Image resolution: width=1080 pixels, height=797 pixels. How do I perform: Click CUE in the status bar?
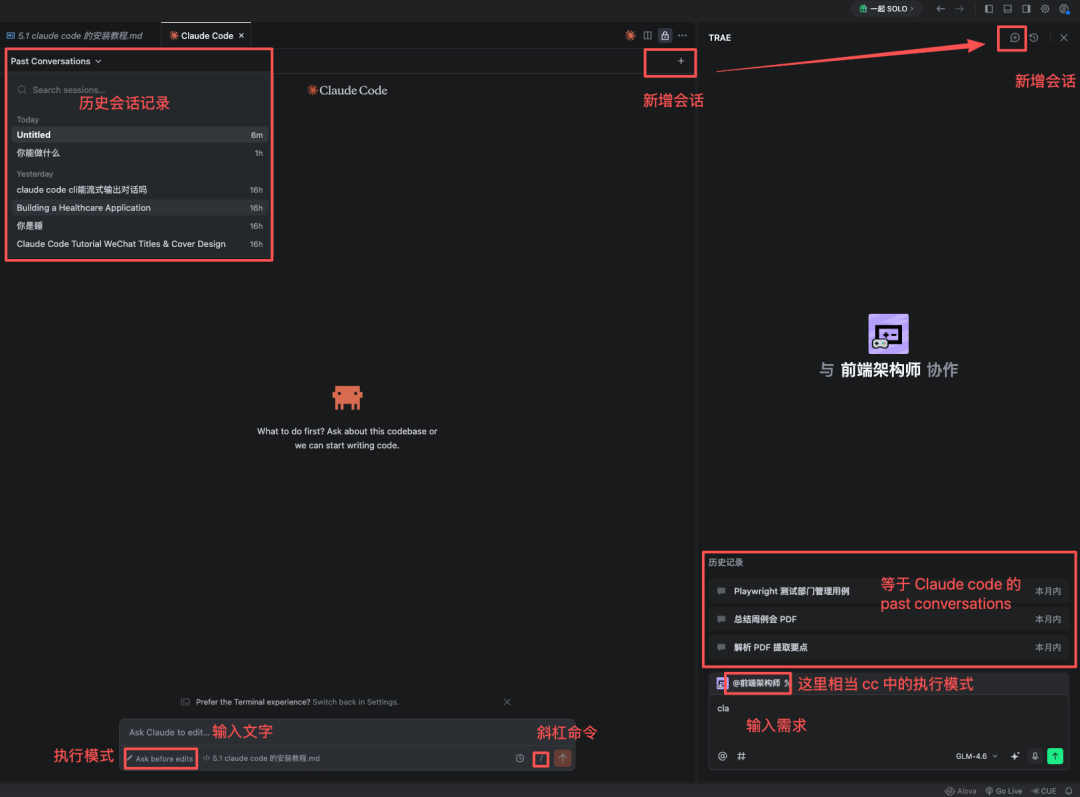tap(1043, 791)
